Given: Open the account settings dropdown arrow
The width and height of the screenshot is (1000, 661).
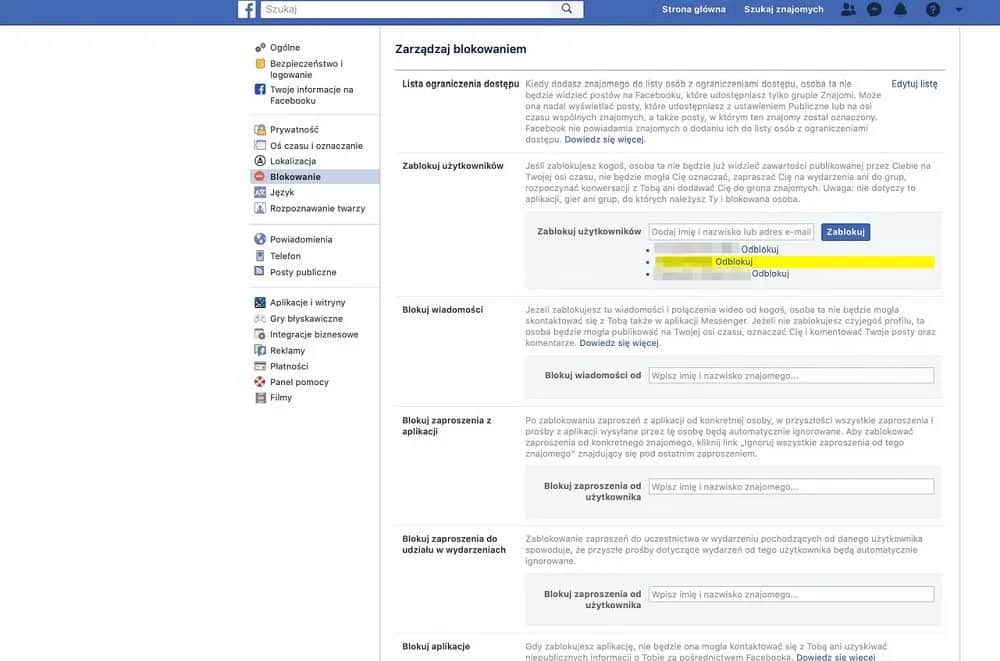Looking at the screenshot, I should pos(956,8).
